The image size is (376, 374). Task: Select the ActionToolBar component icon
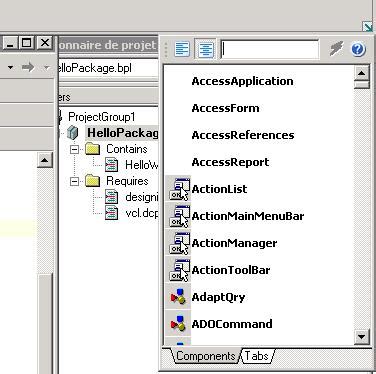point(179,270)
